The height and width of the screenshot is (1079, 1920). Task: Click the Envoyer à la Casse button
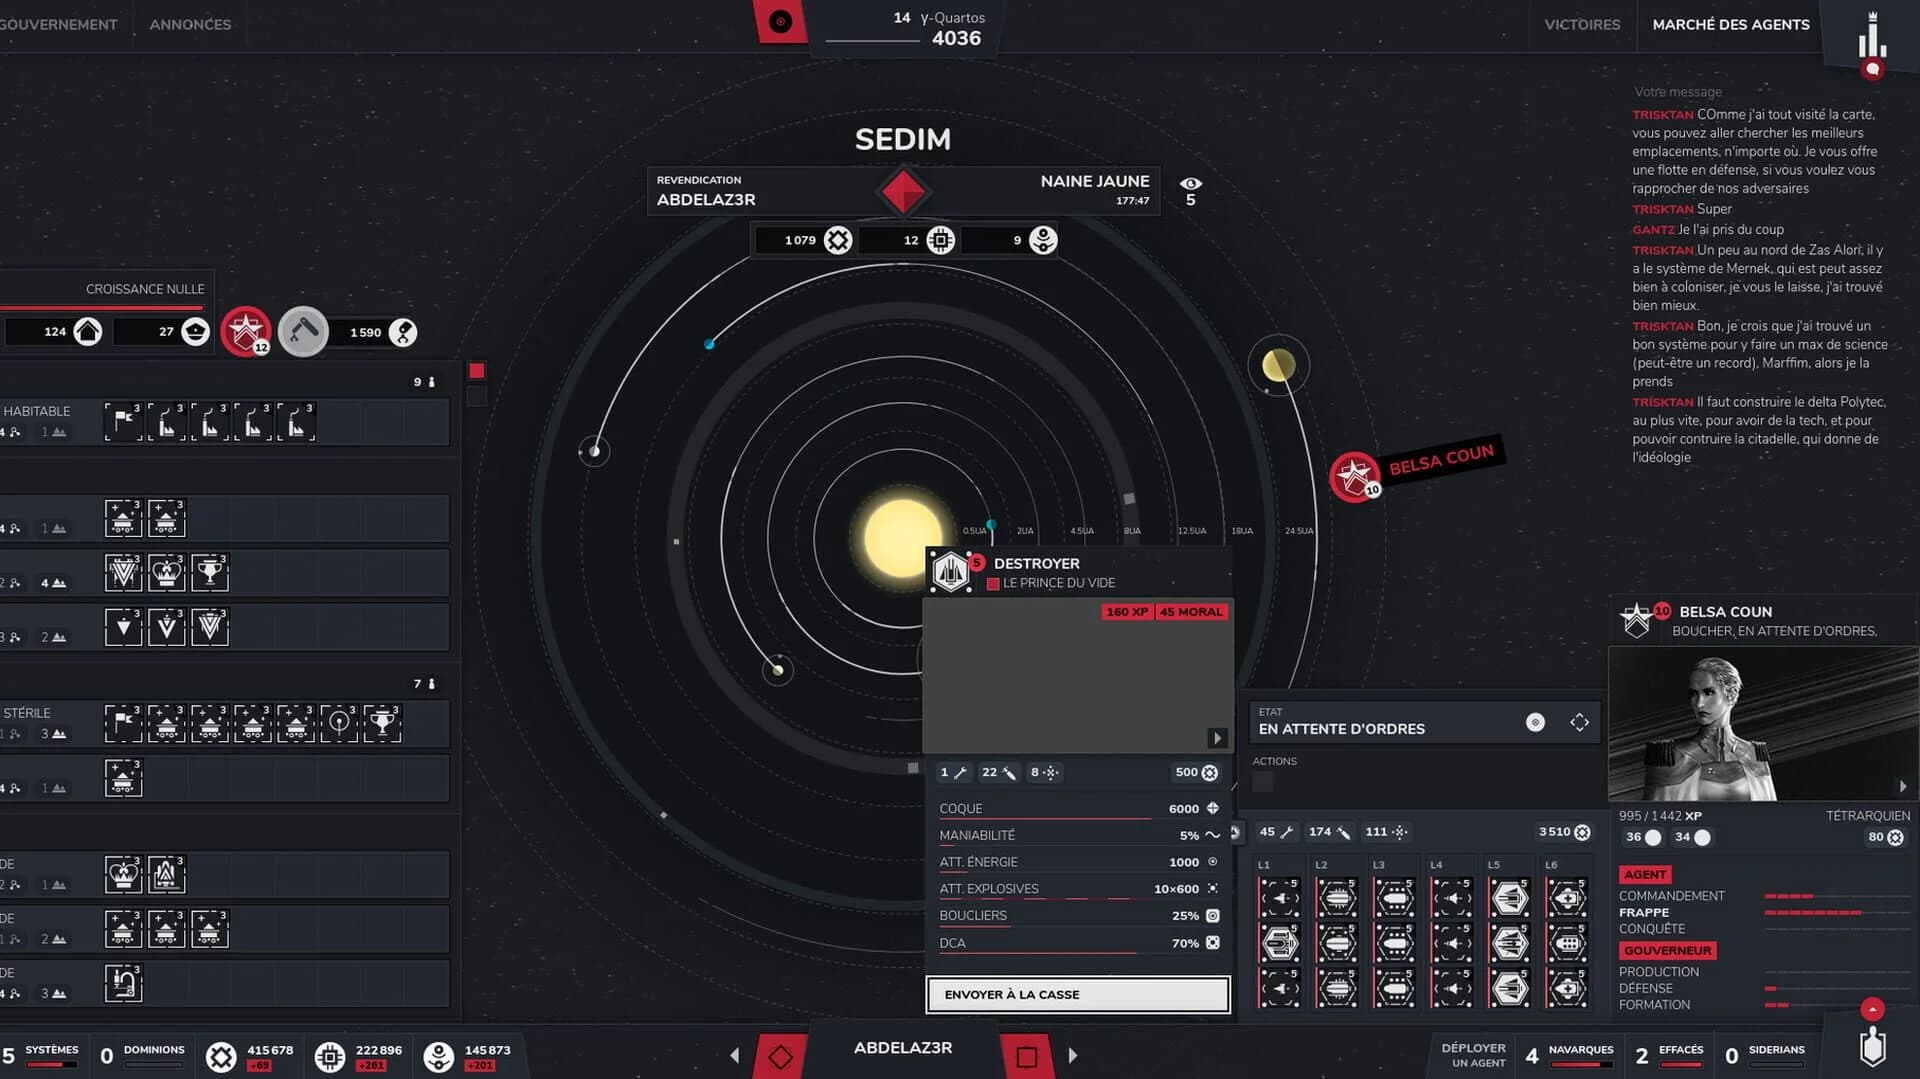pos(1077,994)
